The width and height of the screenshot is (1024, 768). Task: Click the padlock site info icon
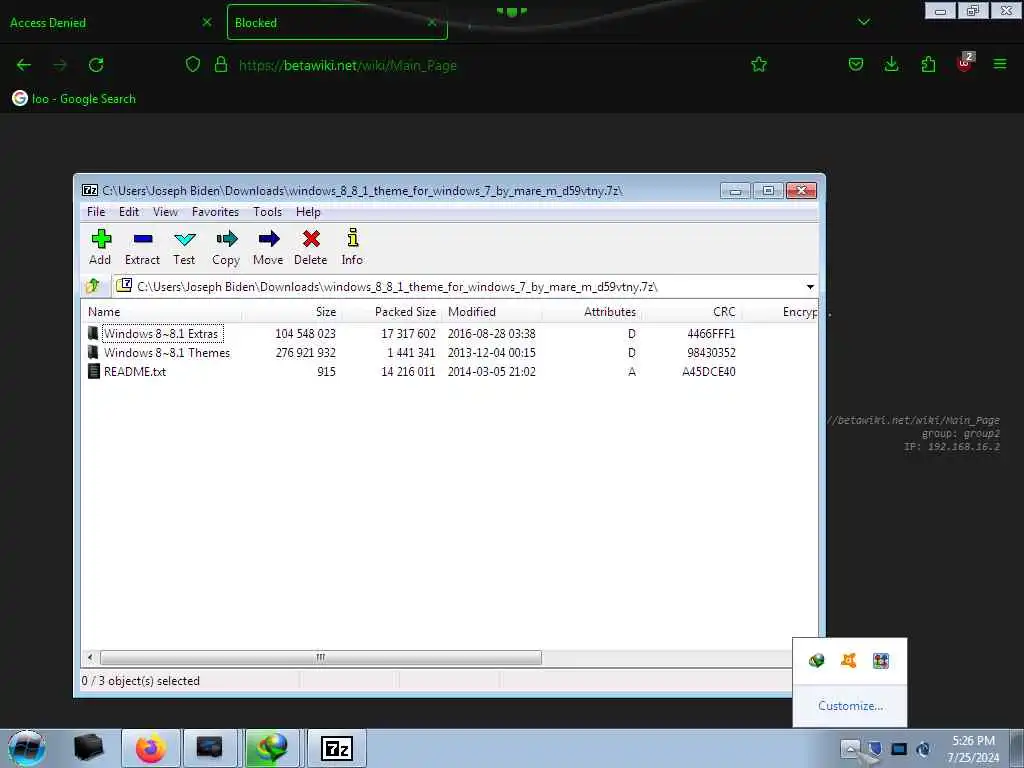click(x=221, y=65)
